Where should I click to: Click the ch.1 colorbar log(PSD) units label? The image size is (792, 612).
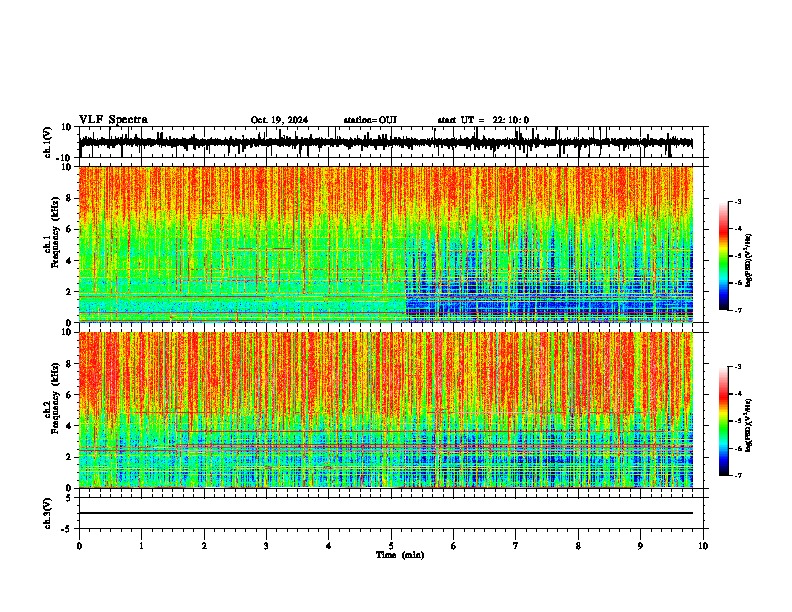(x=748, y=260)
